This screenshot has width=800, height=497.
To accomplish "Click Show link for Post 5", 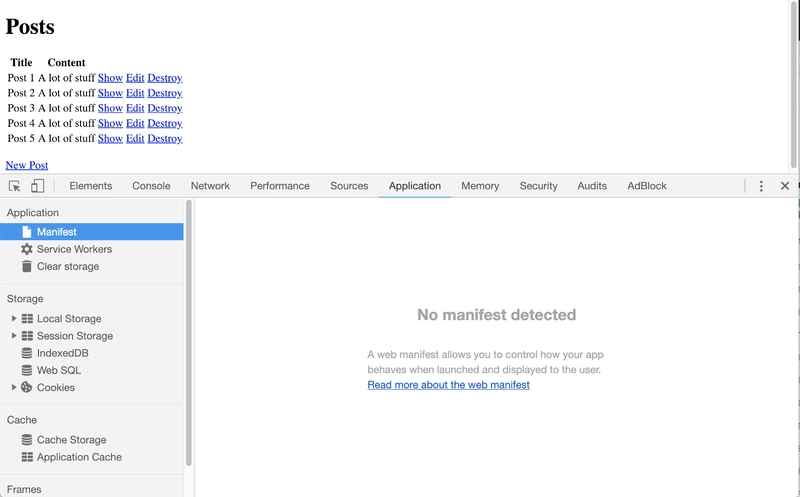I will point(110,138).
